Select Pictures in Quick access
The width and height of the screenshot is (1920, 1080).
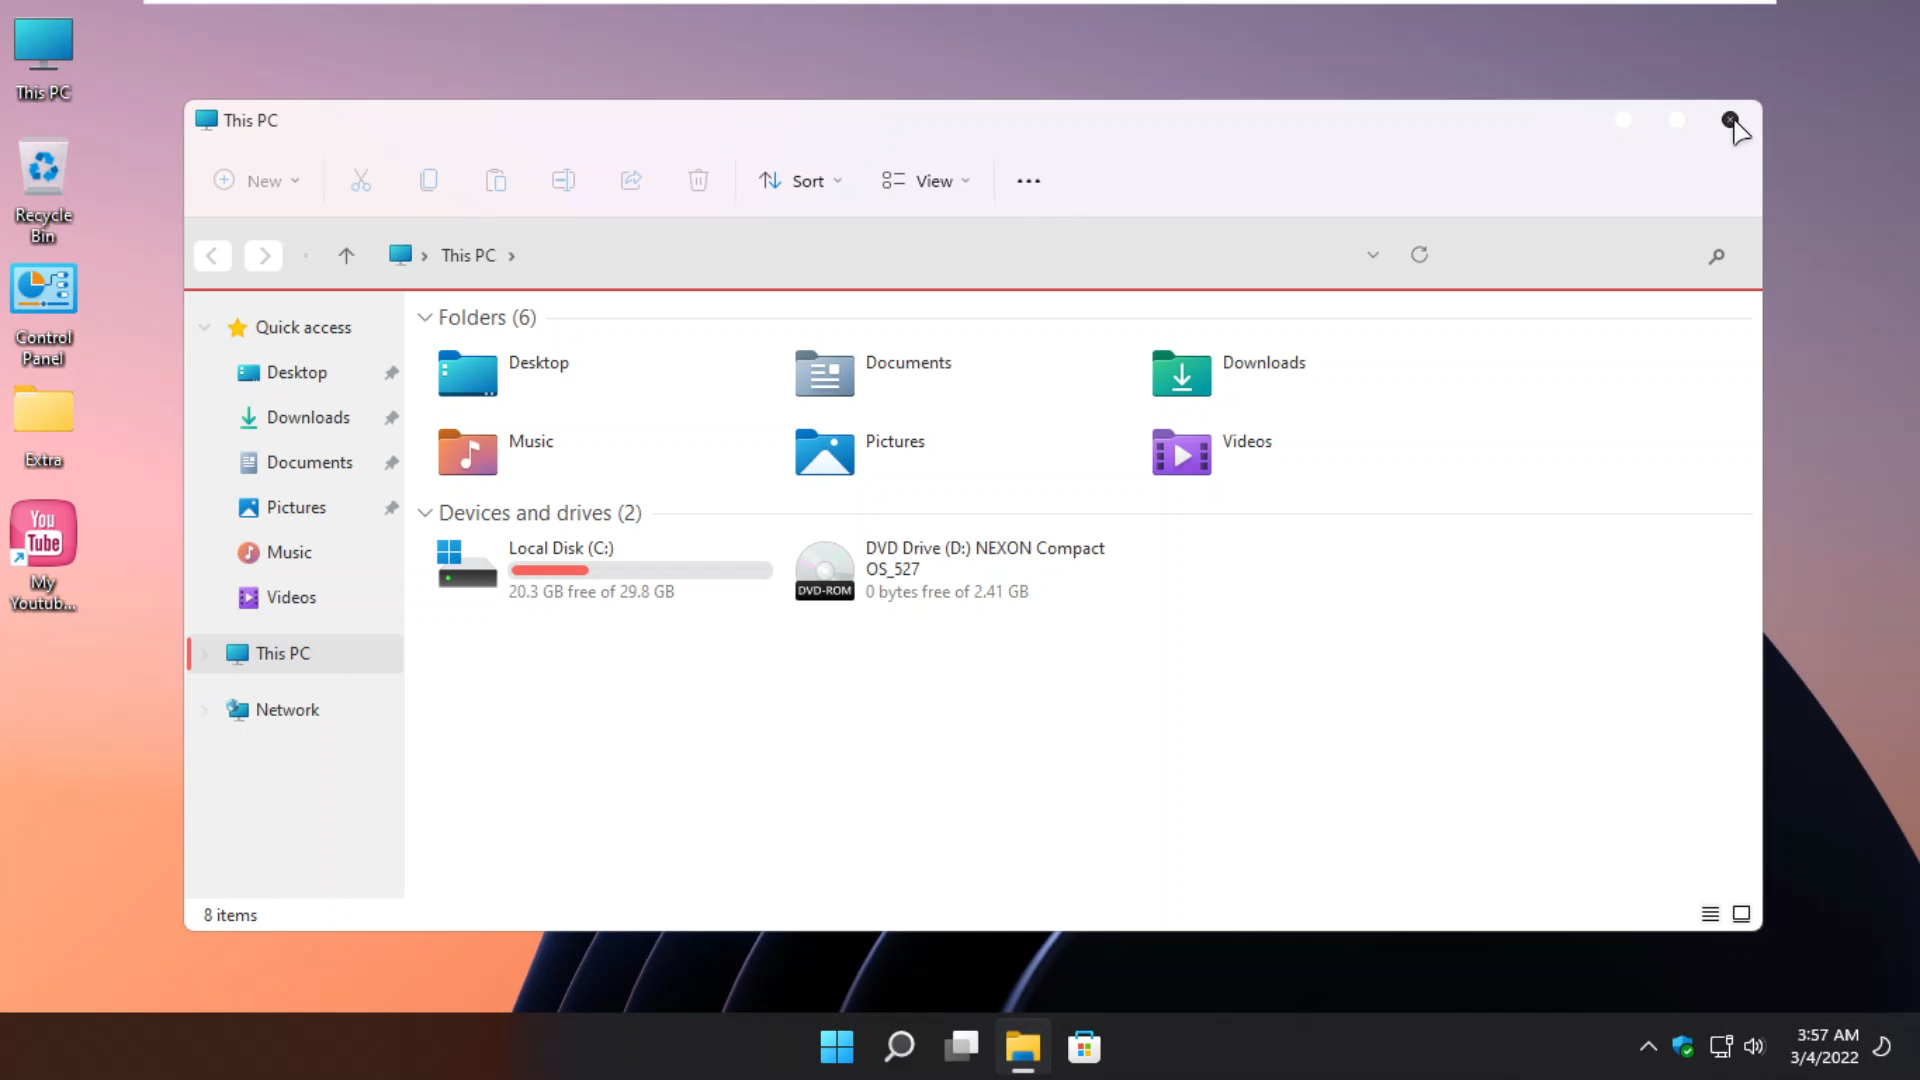click(296, 508)
